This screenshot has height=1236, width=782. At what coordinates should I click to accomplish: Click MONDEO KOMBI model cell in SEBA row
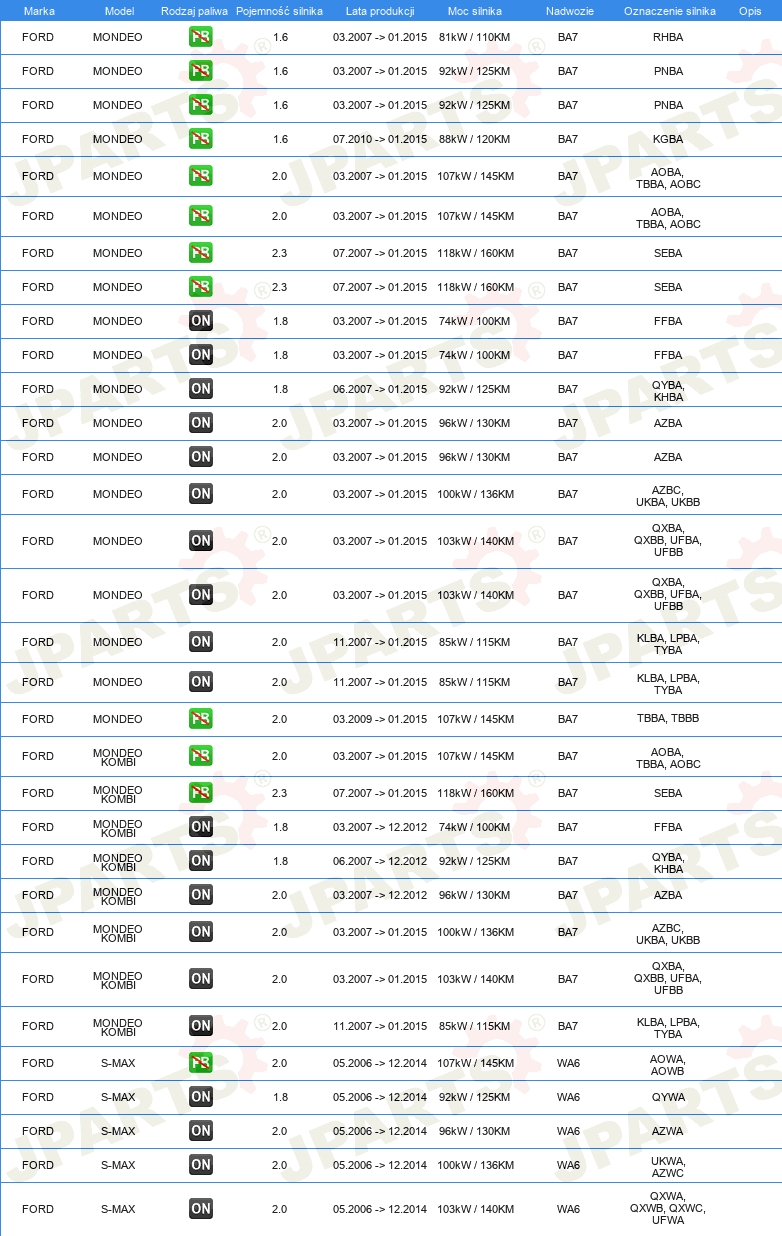(x=118, y=793)
